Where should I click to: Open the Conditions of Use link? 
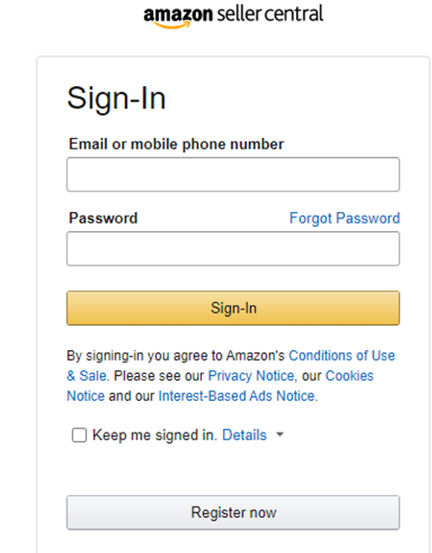pos(342,356)
